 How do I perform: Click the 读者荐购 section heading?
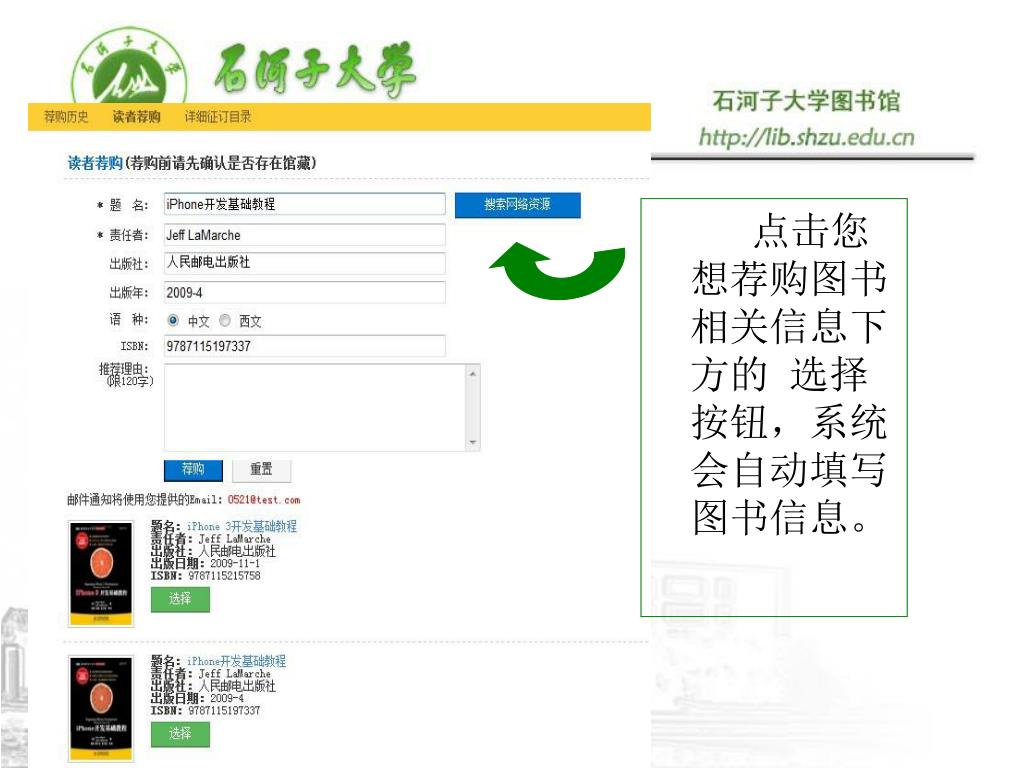pos(95,163)
